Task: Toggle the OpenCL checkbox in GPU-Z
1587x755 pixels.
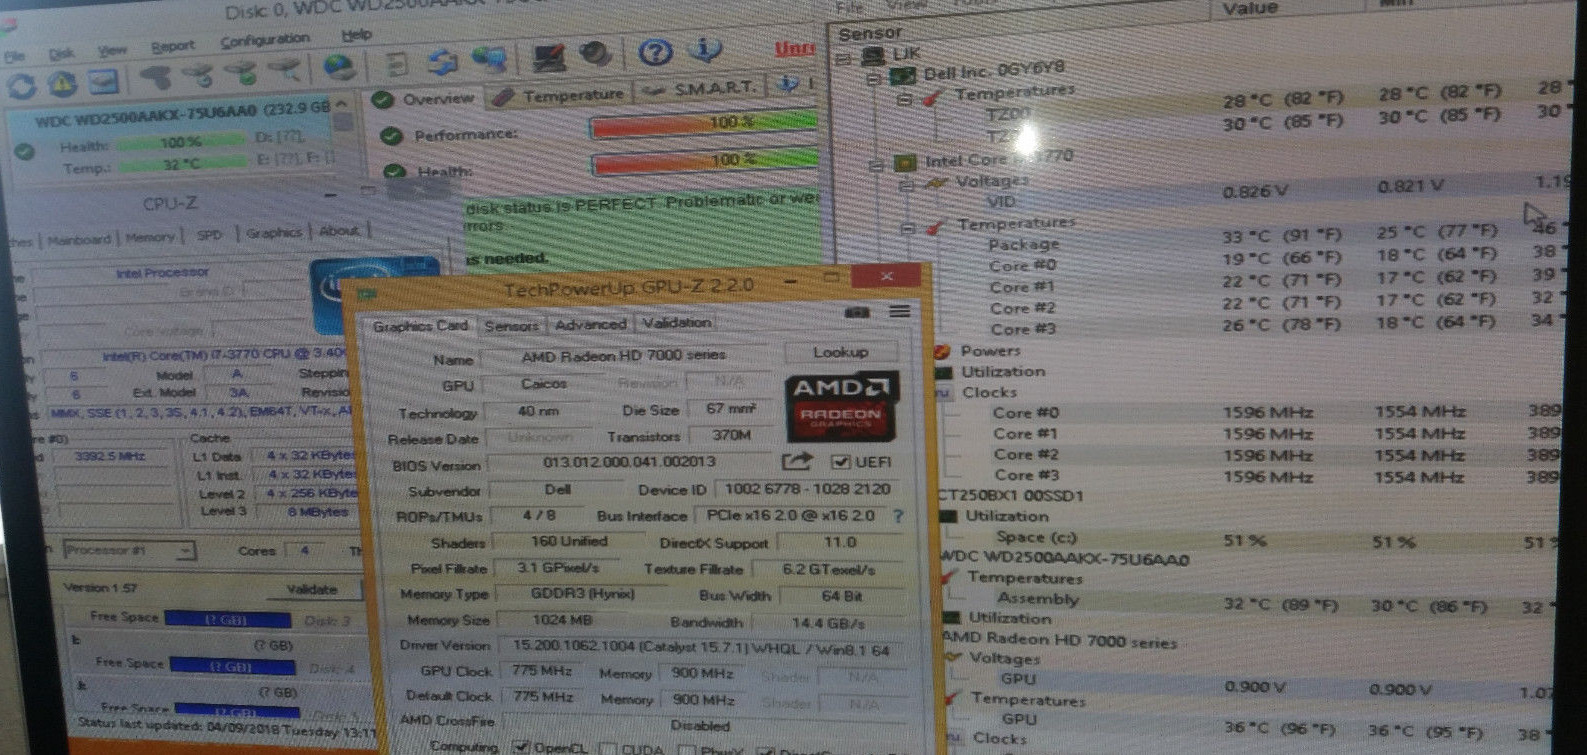Action: click(x=520, y=747)
